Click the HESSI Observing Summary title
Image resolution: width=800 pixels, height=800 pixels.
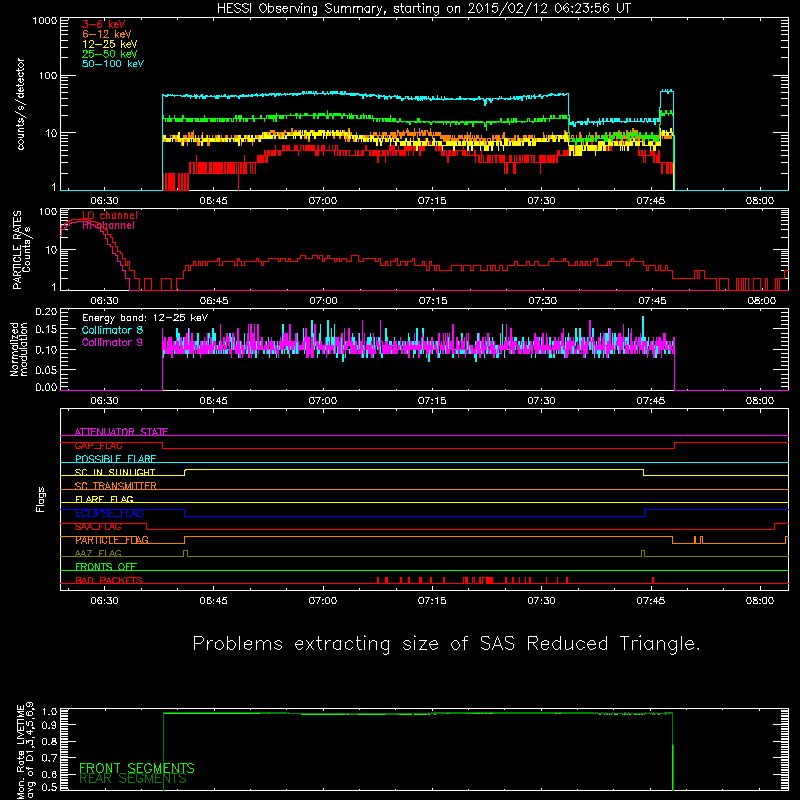tap(424, 9)
